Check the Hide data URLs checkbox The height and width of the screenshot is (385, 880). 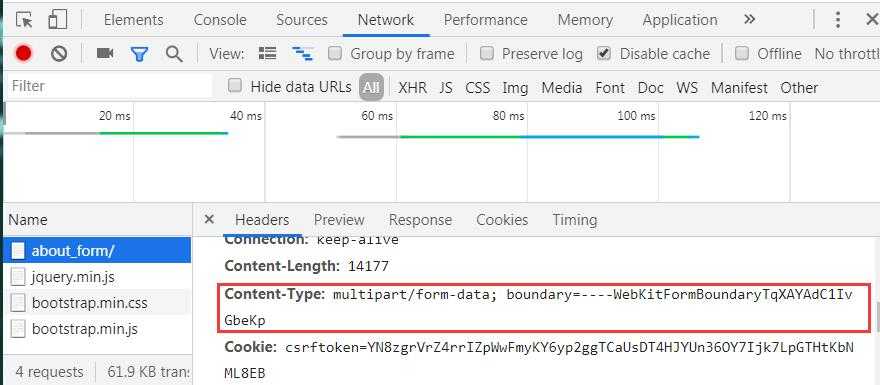click(235, 86)
